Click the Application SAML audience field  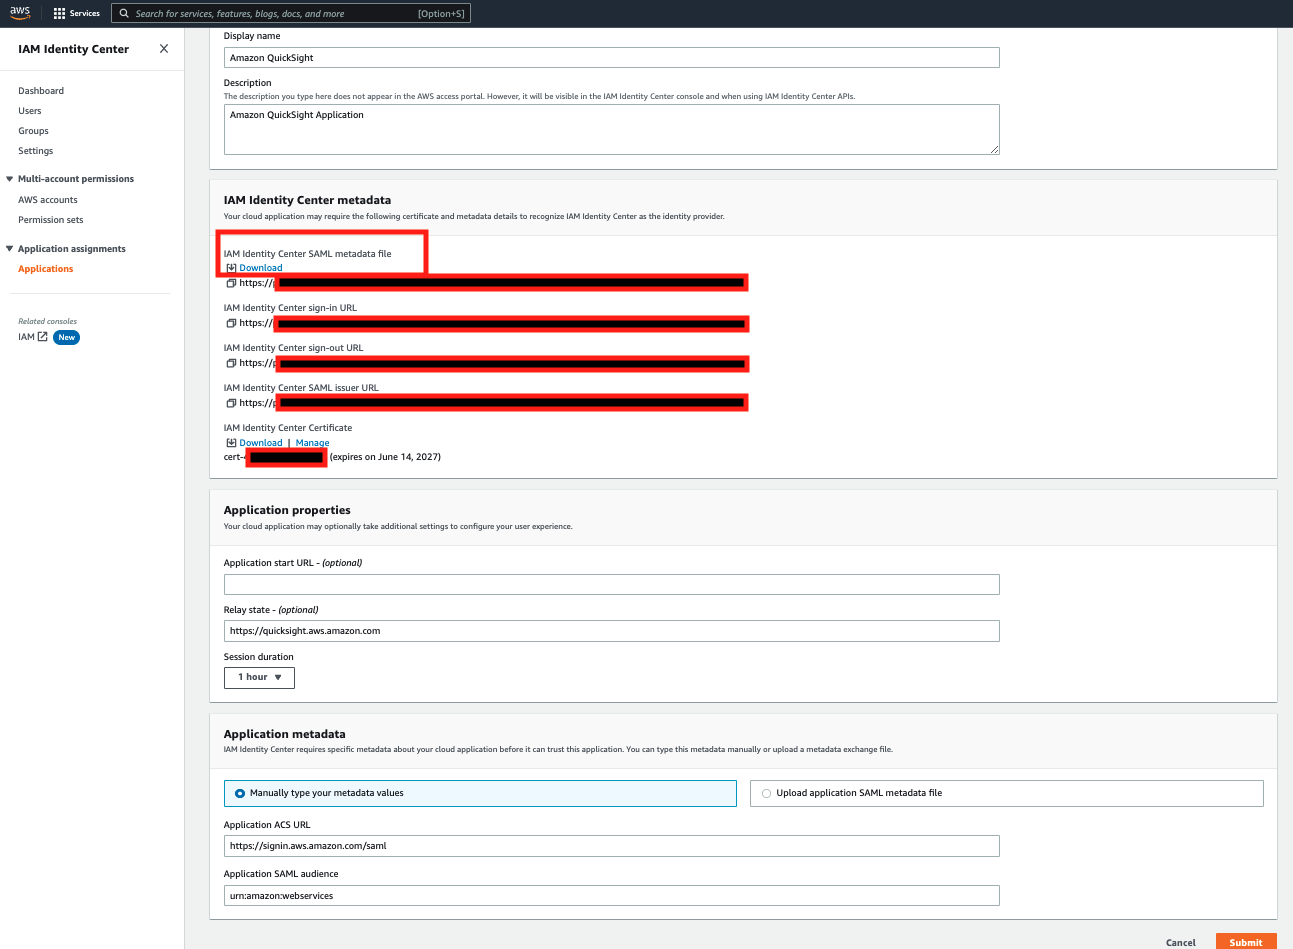coord(612,896)
